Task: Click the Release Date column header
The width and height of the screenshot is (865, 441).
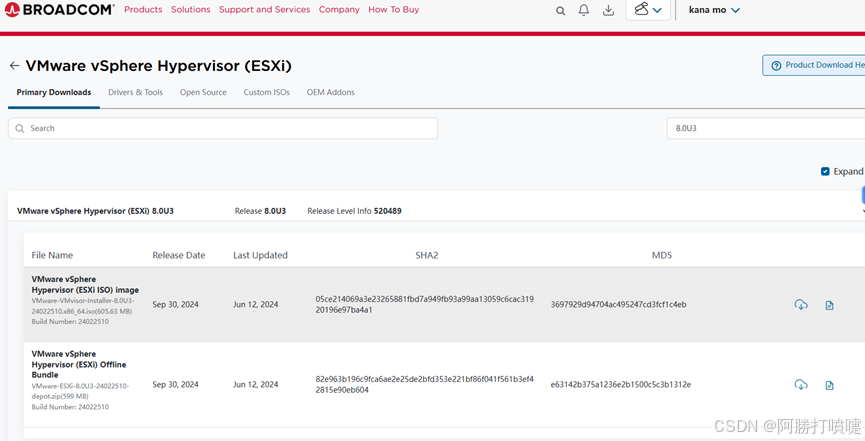Action: pos(179,255)
